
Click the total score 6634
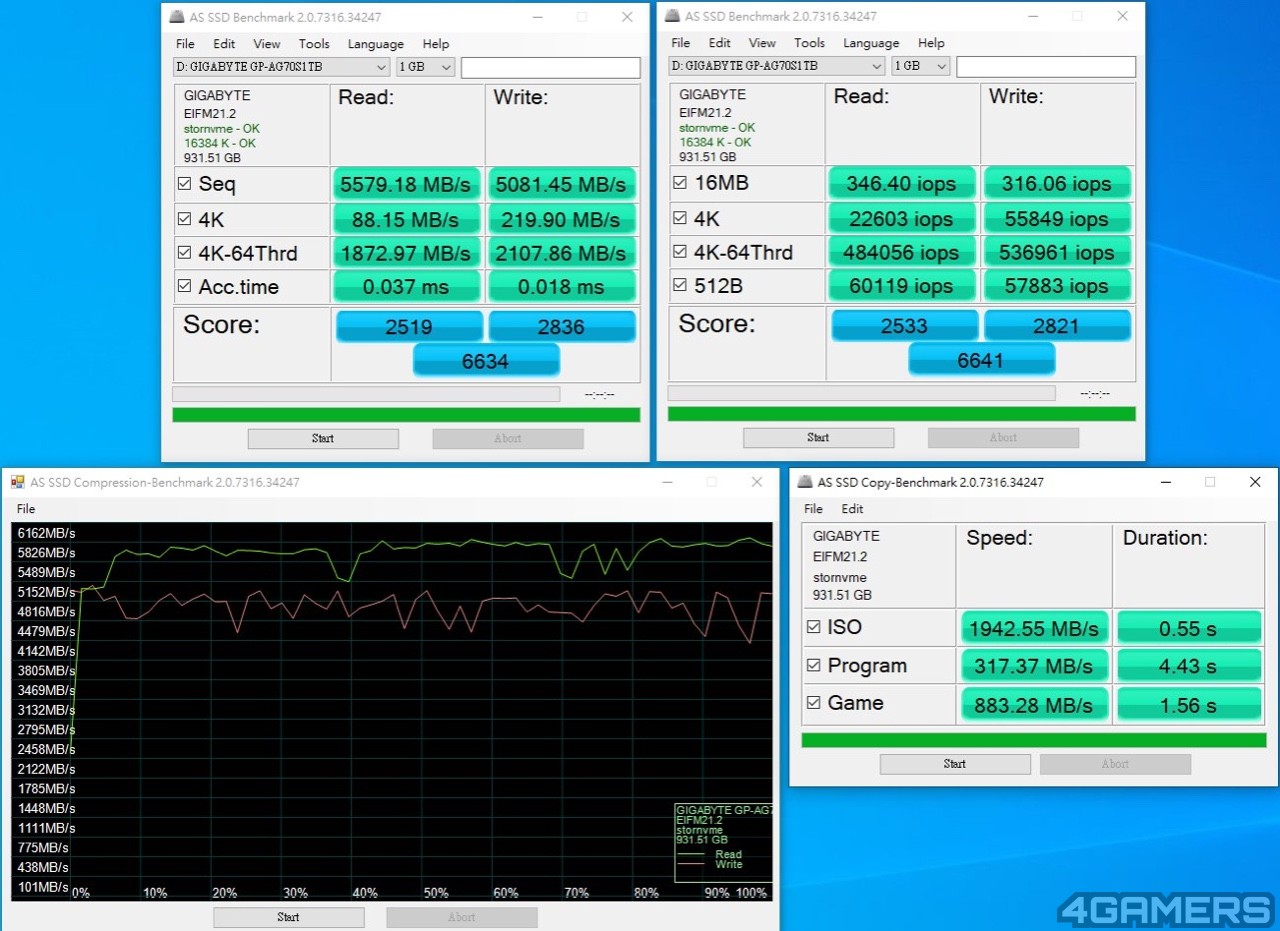pyautogui.click(x=486, y=361)
